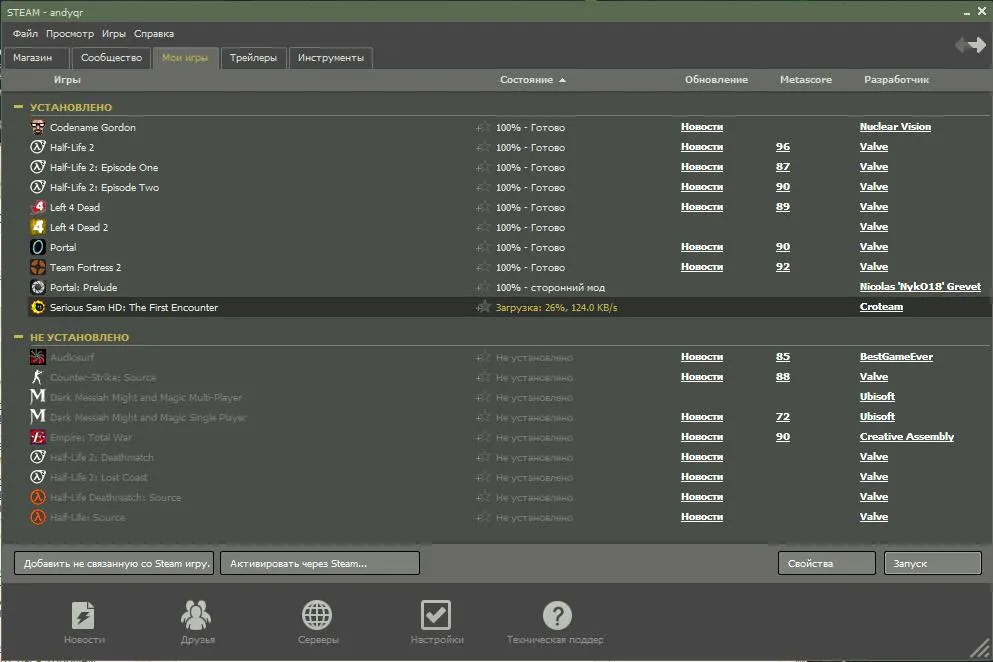The height and width of the screenshot is (662, 993).
Task: Toggle favorite star for Half-Life 2
Action: point(484,147)
